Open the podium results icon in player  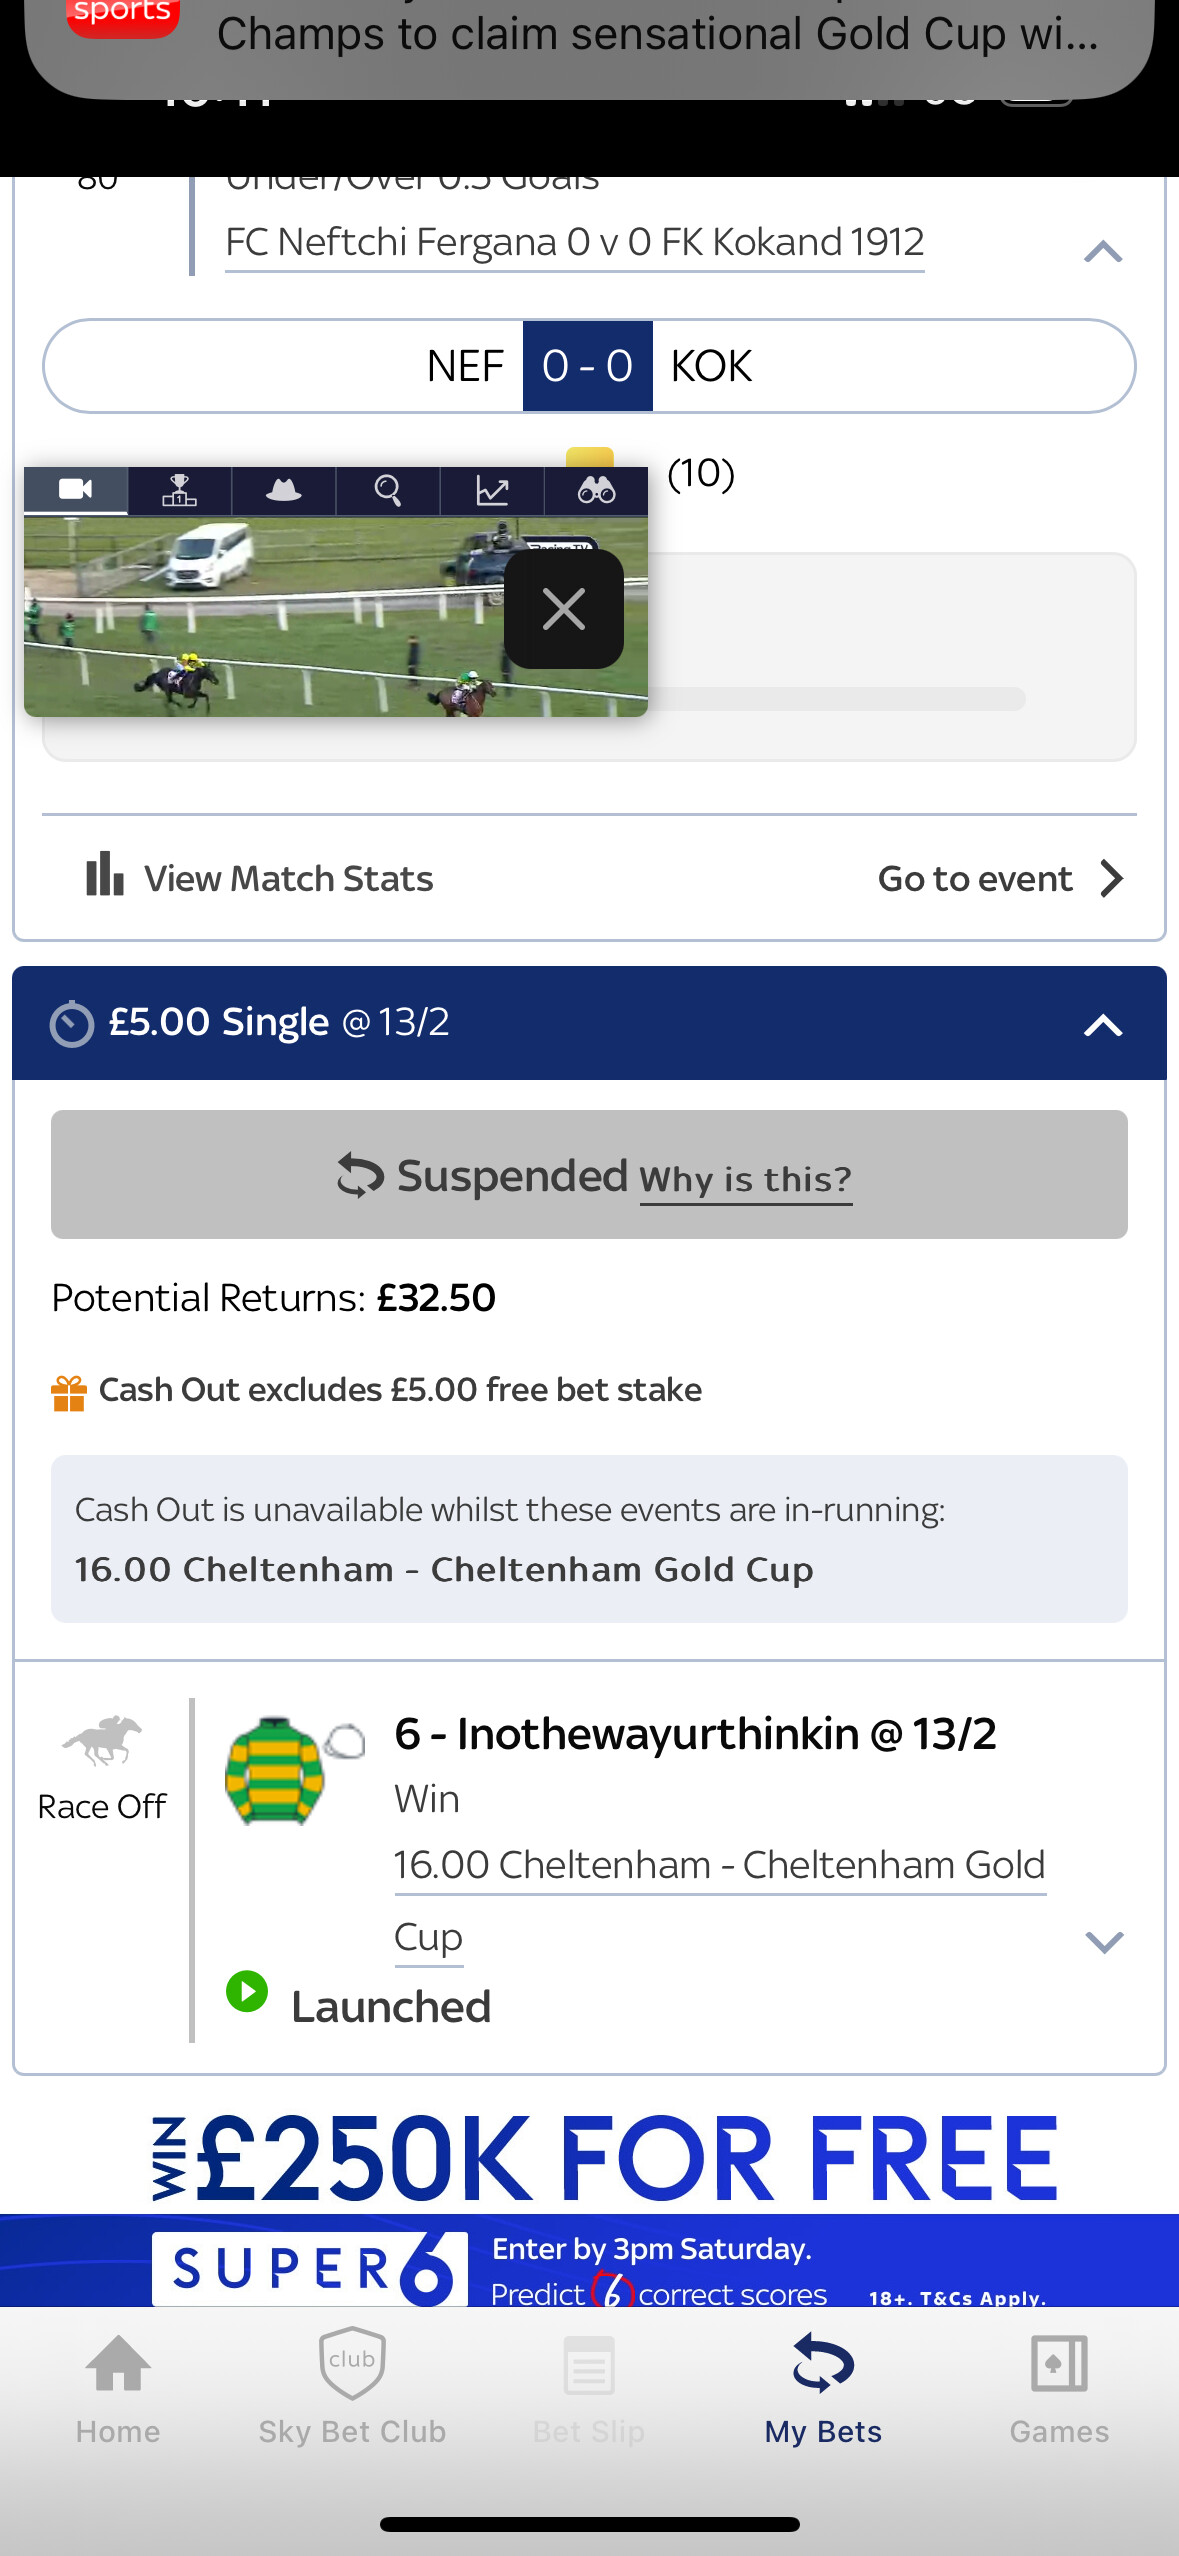point(180,490)
